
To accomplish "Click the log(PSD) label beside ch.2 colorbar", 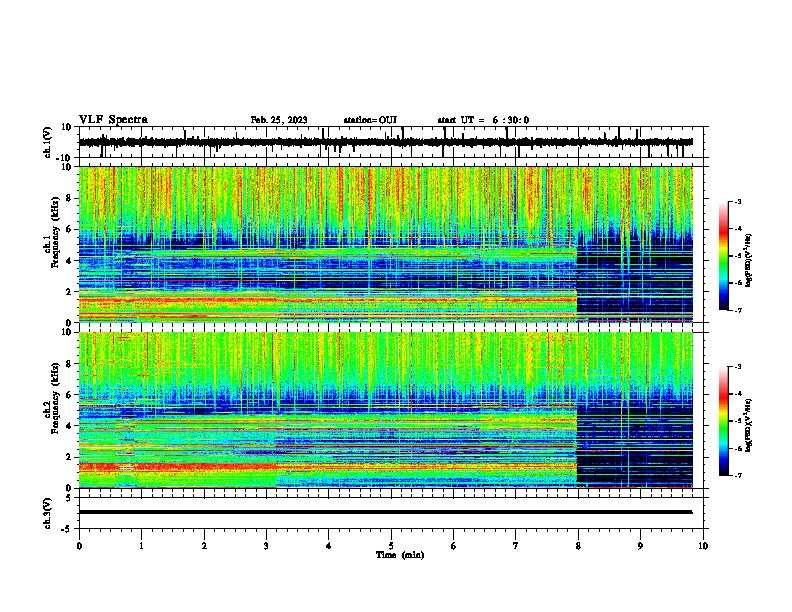I will coord(748,425).
